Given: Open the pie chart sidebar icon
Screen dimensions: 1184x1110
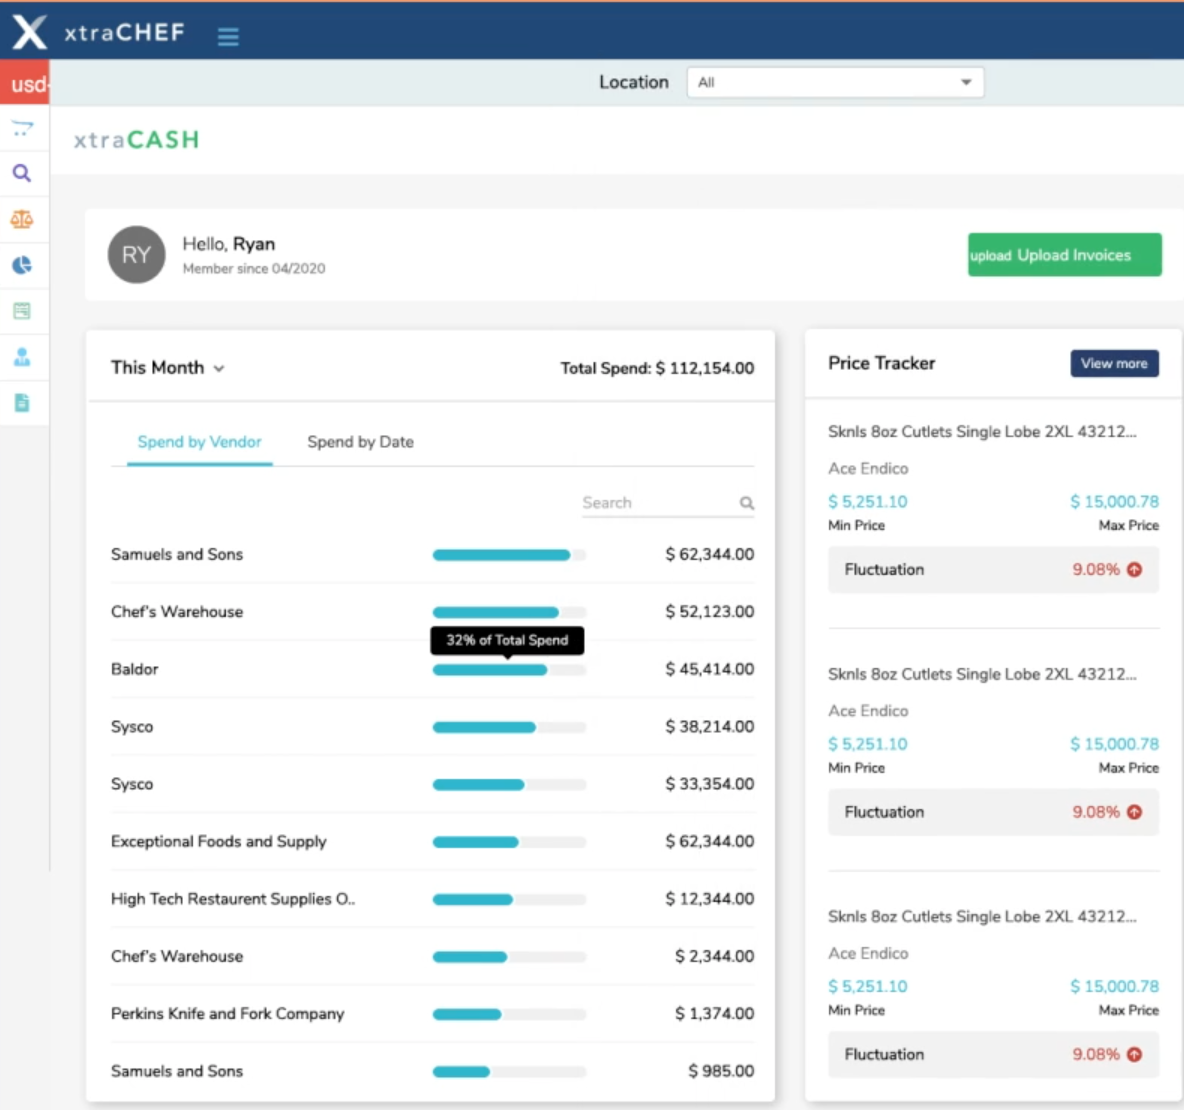Looking at the screenshot, I should [22, 265].
